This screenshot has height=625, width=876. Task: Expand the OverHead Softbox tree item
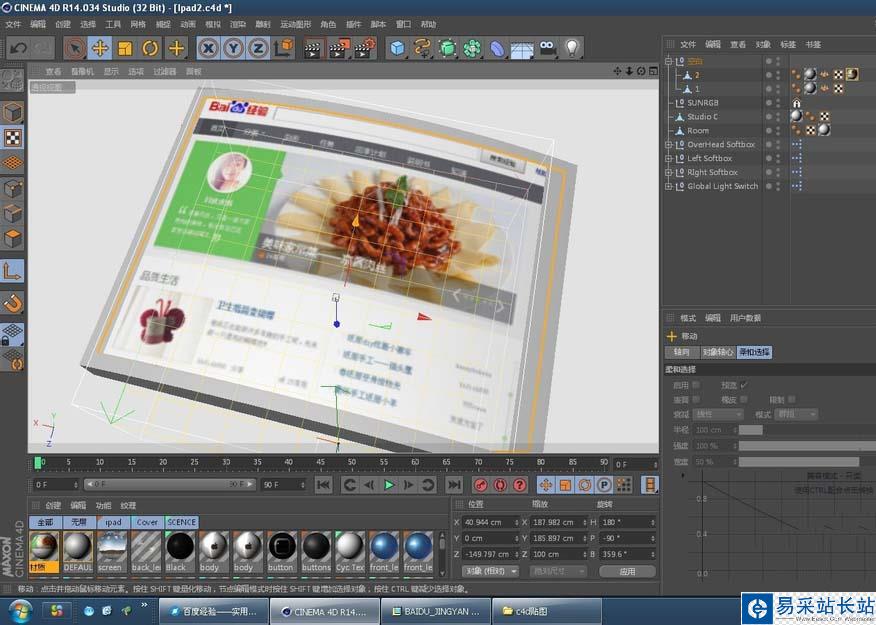(x=668, y=144)
